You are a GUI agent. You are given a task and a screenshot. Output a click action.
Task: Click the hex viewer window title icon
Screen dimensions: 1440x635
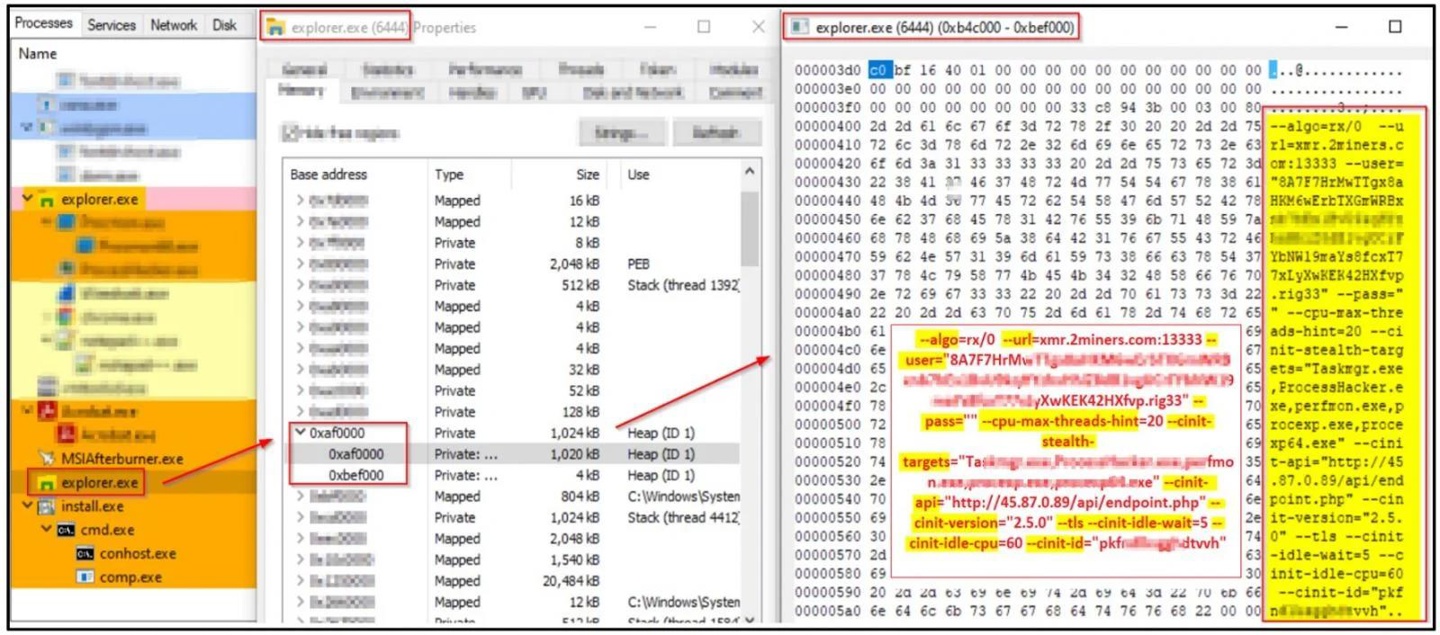[798, 27]
